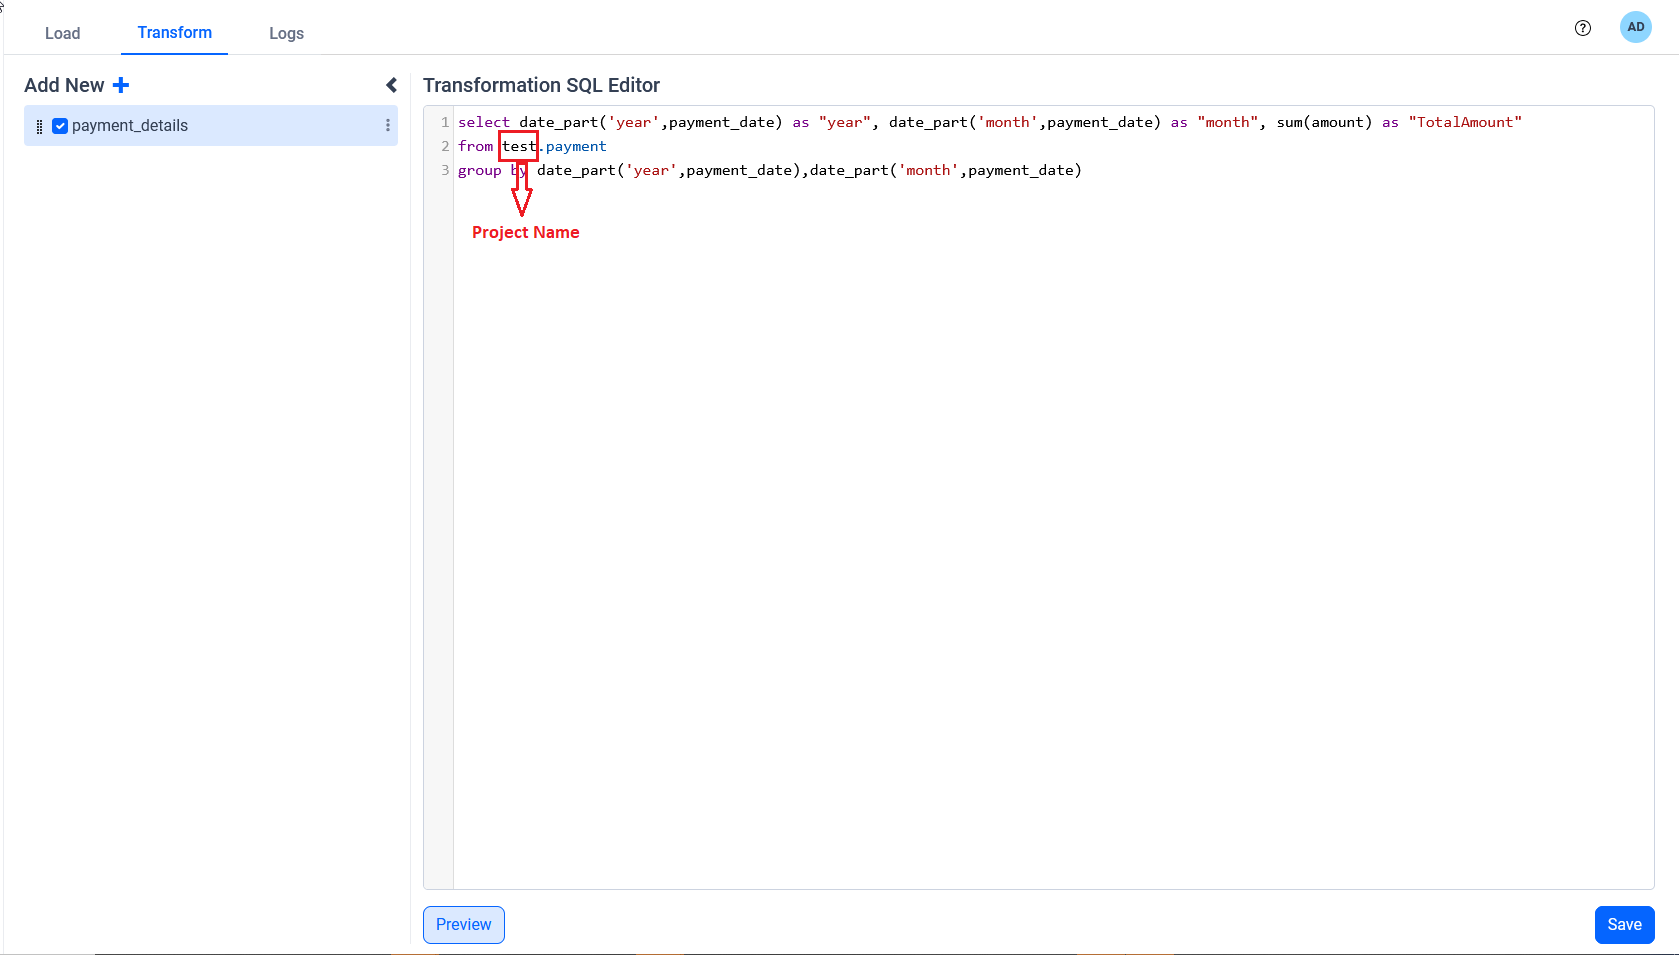The height and width of the screenshot is (955, 1679).
Task: Click 'payment' table name in line 2
Action: 576,146
